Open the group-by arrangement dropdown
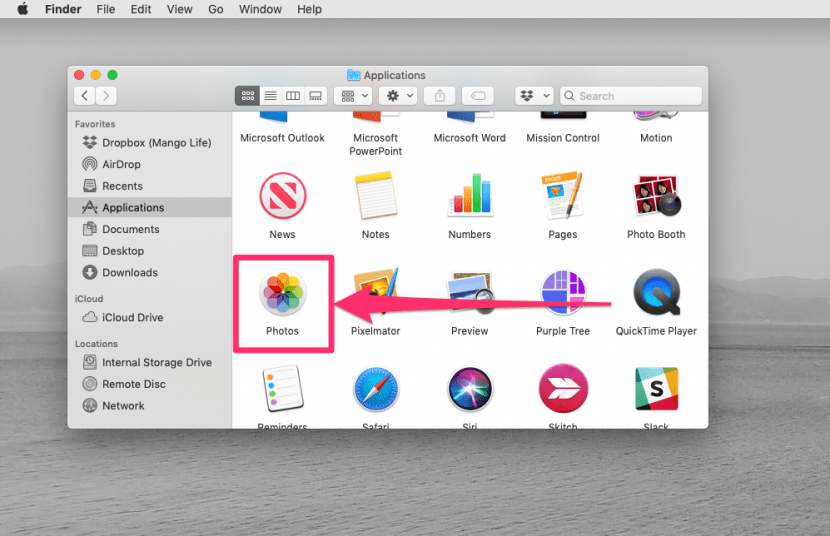 [355, 96]
